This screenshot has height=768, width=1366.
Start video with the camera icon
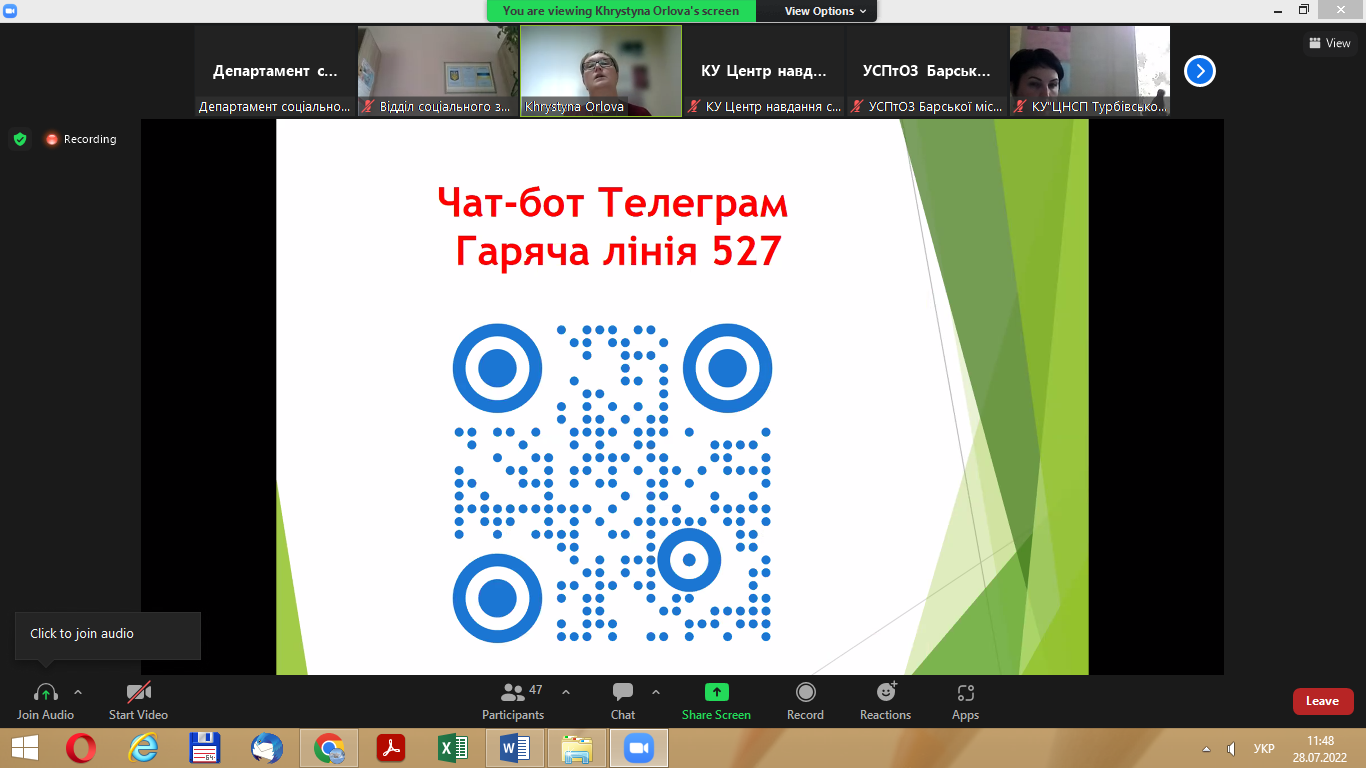click(x=138, y=692)
